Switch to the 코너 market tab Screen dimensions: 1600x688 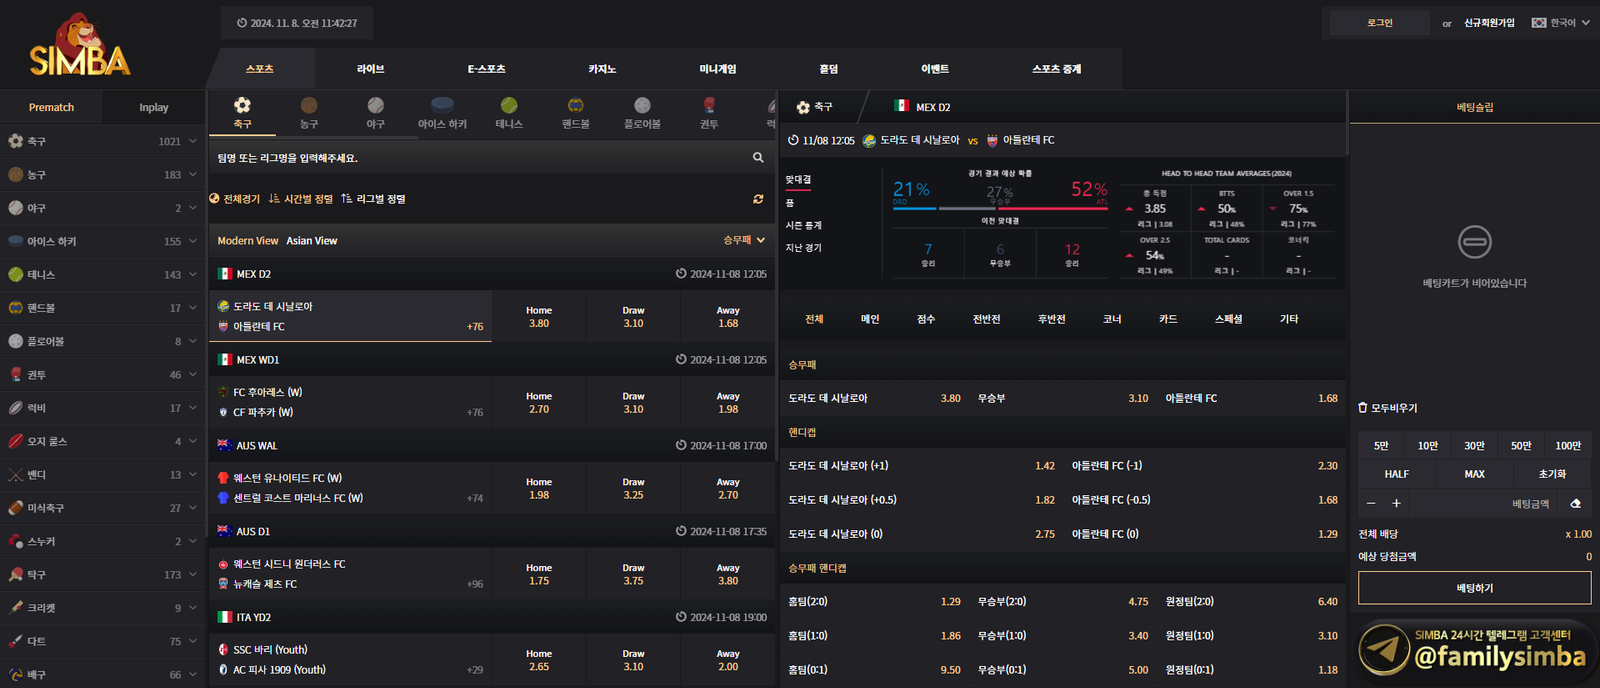pos(1112,319)
